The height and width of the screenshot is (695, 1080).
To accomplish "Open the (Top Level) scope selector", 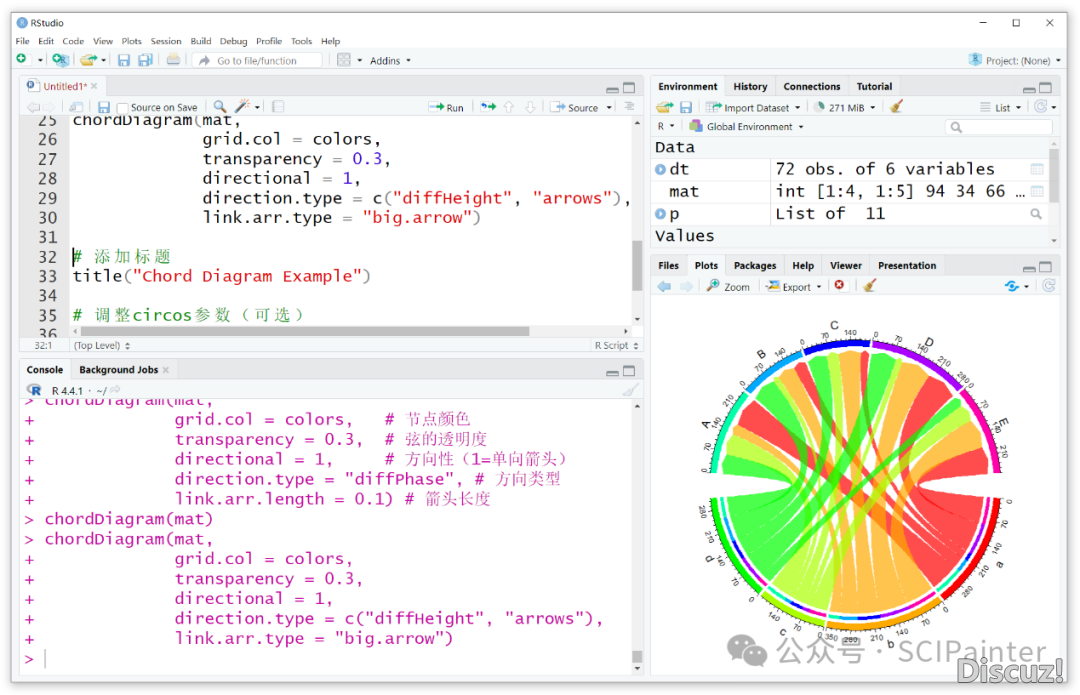I will (x=102, y=345).
